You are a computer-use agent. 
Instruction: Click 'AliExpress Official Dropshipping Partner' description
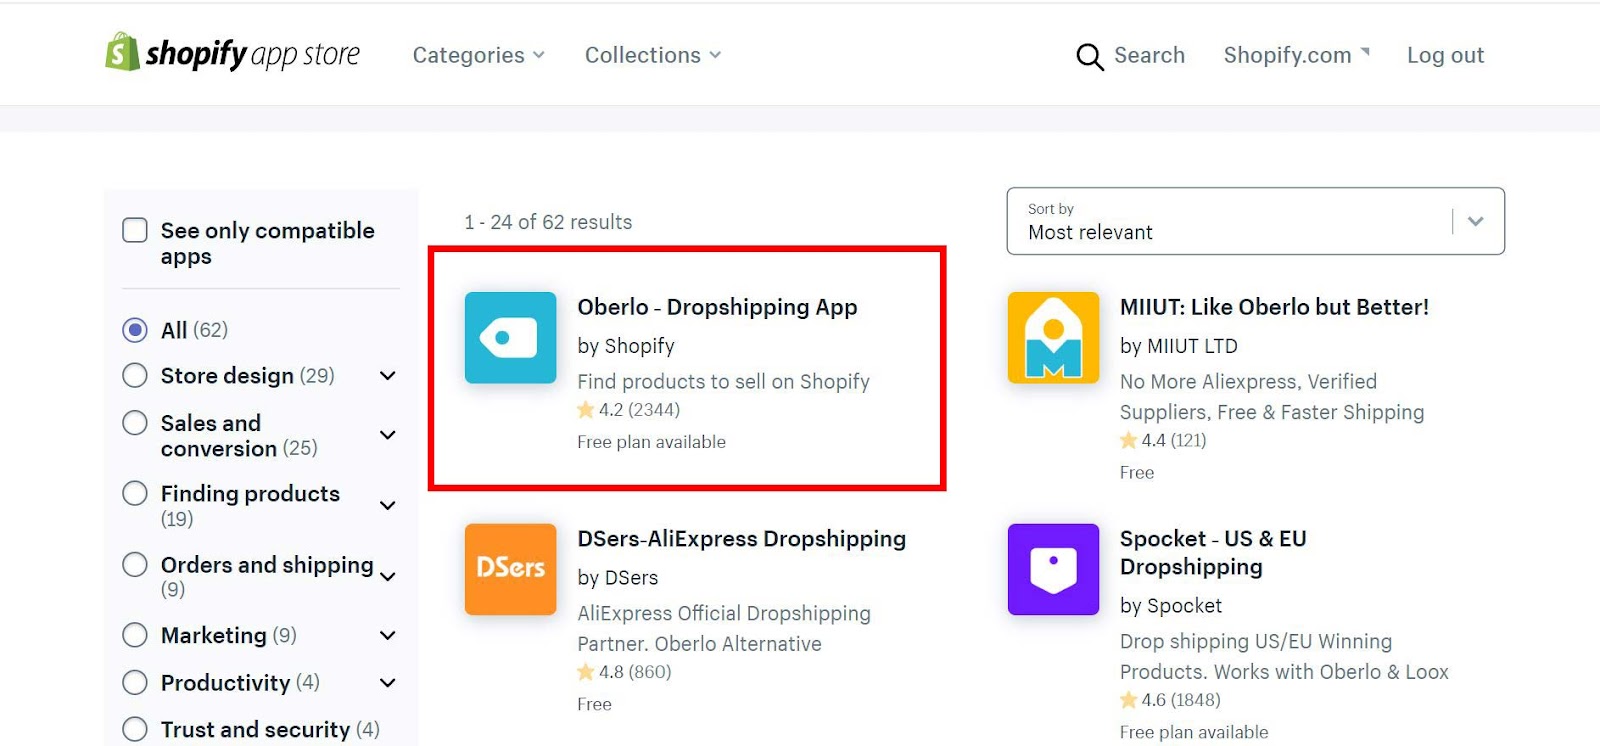pos(724,629)
